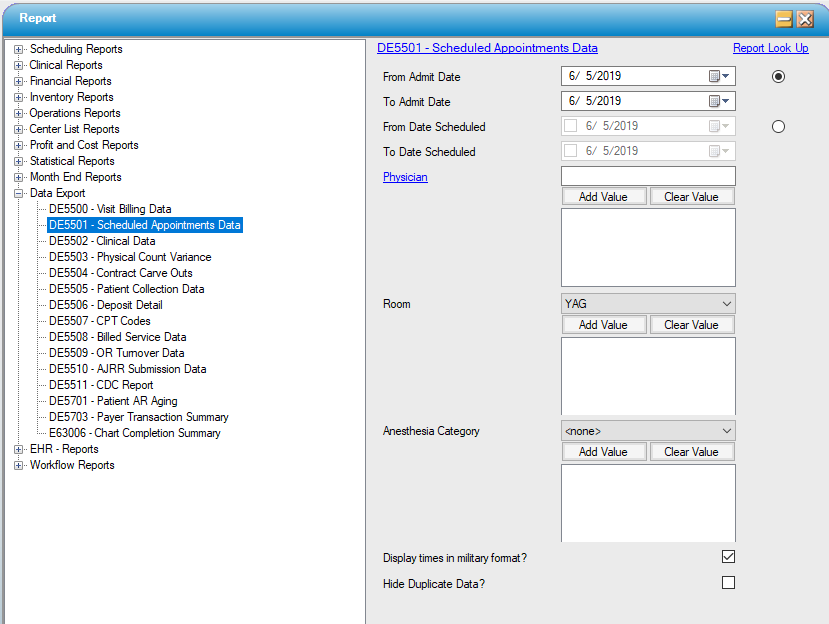Click inside the Physician text field
The image size is (829, 624).
pyautogui.click(x=647, y=176)
